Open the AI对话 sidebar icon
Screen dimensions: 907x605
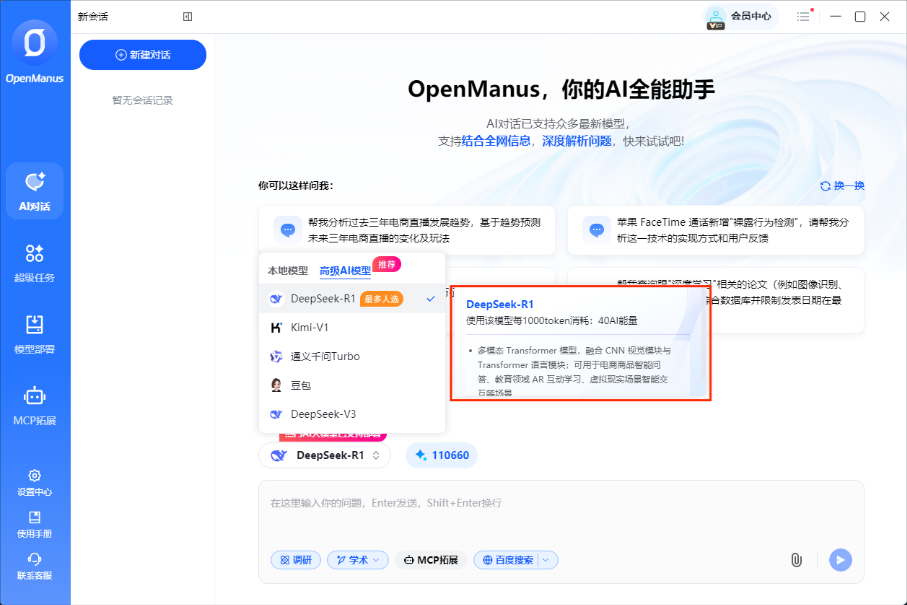point(34,190)
